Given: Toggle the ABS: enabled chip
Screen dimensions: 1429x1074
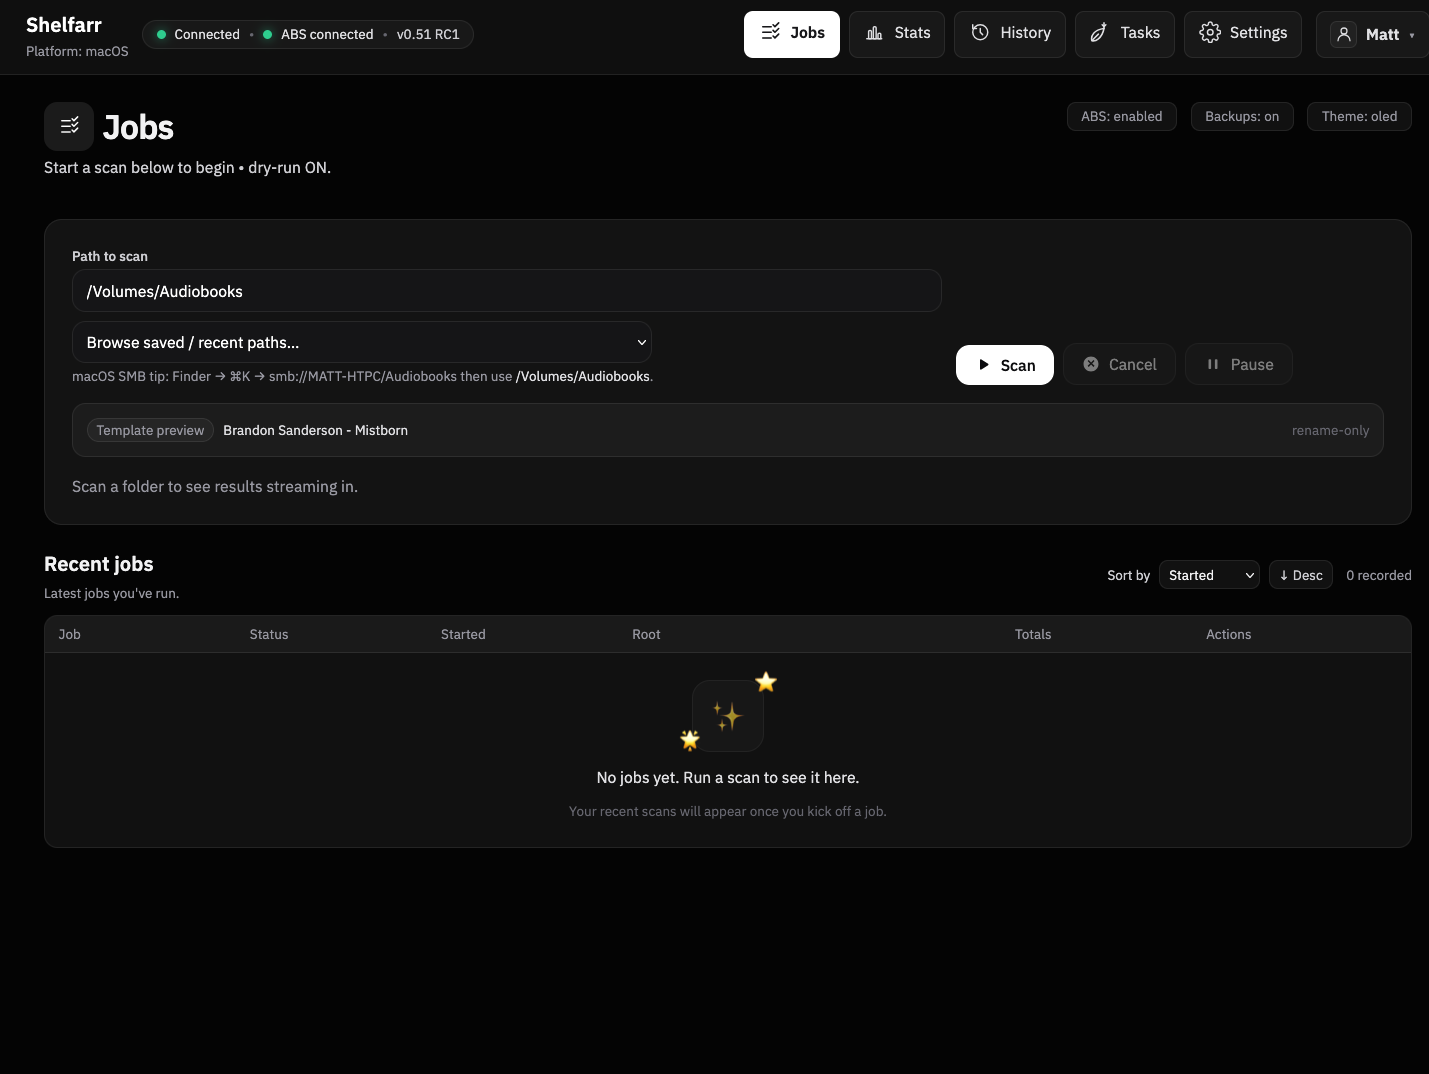Looking at the screenshot, I should tap(1121, 116).
